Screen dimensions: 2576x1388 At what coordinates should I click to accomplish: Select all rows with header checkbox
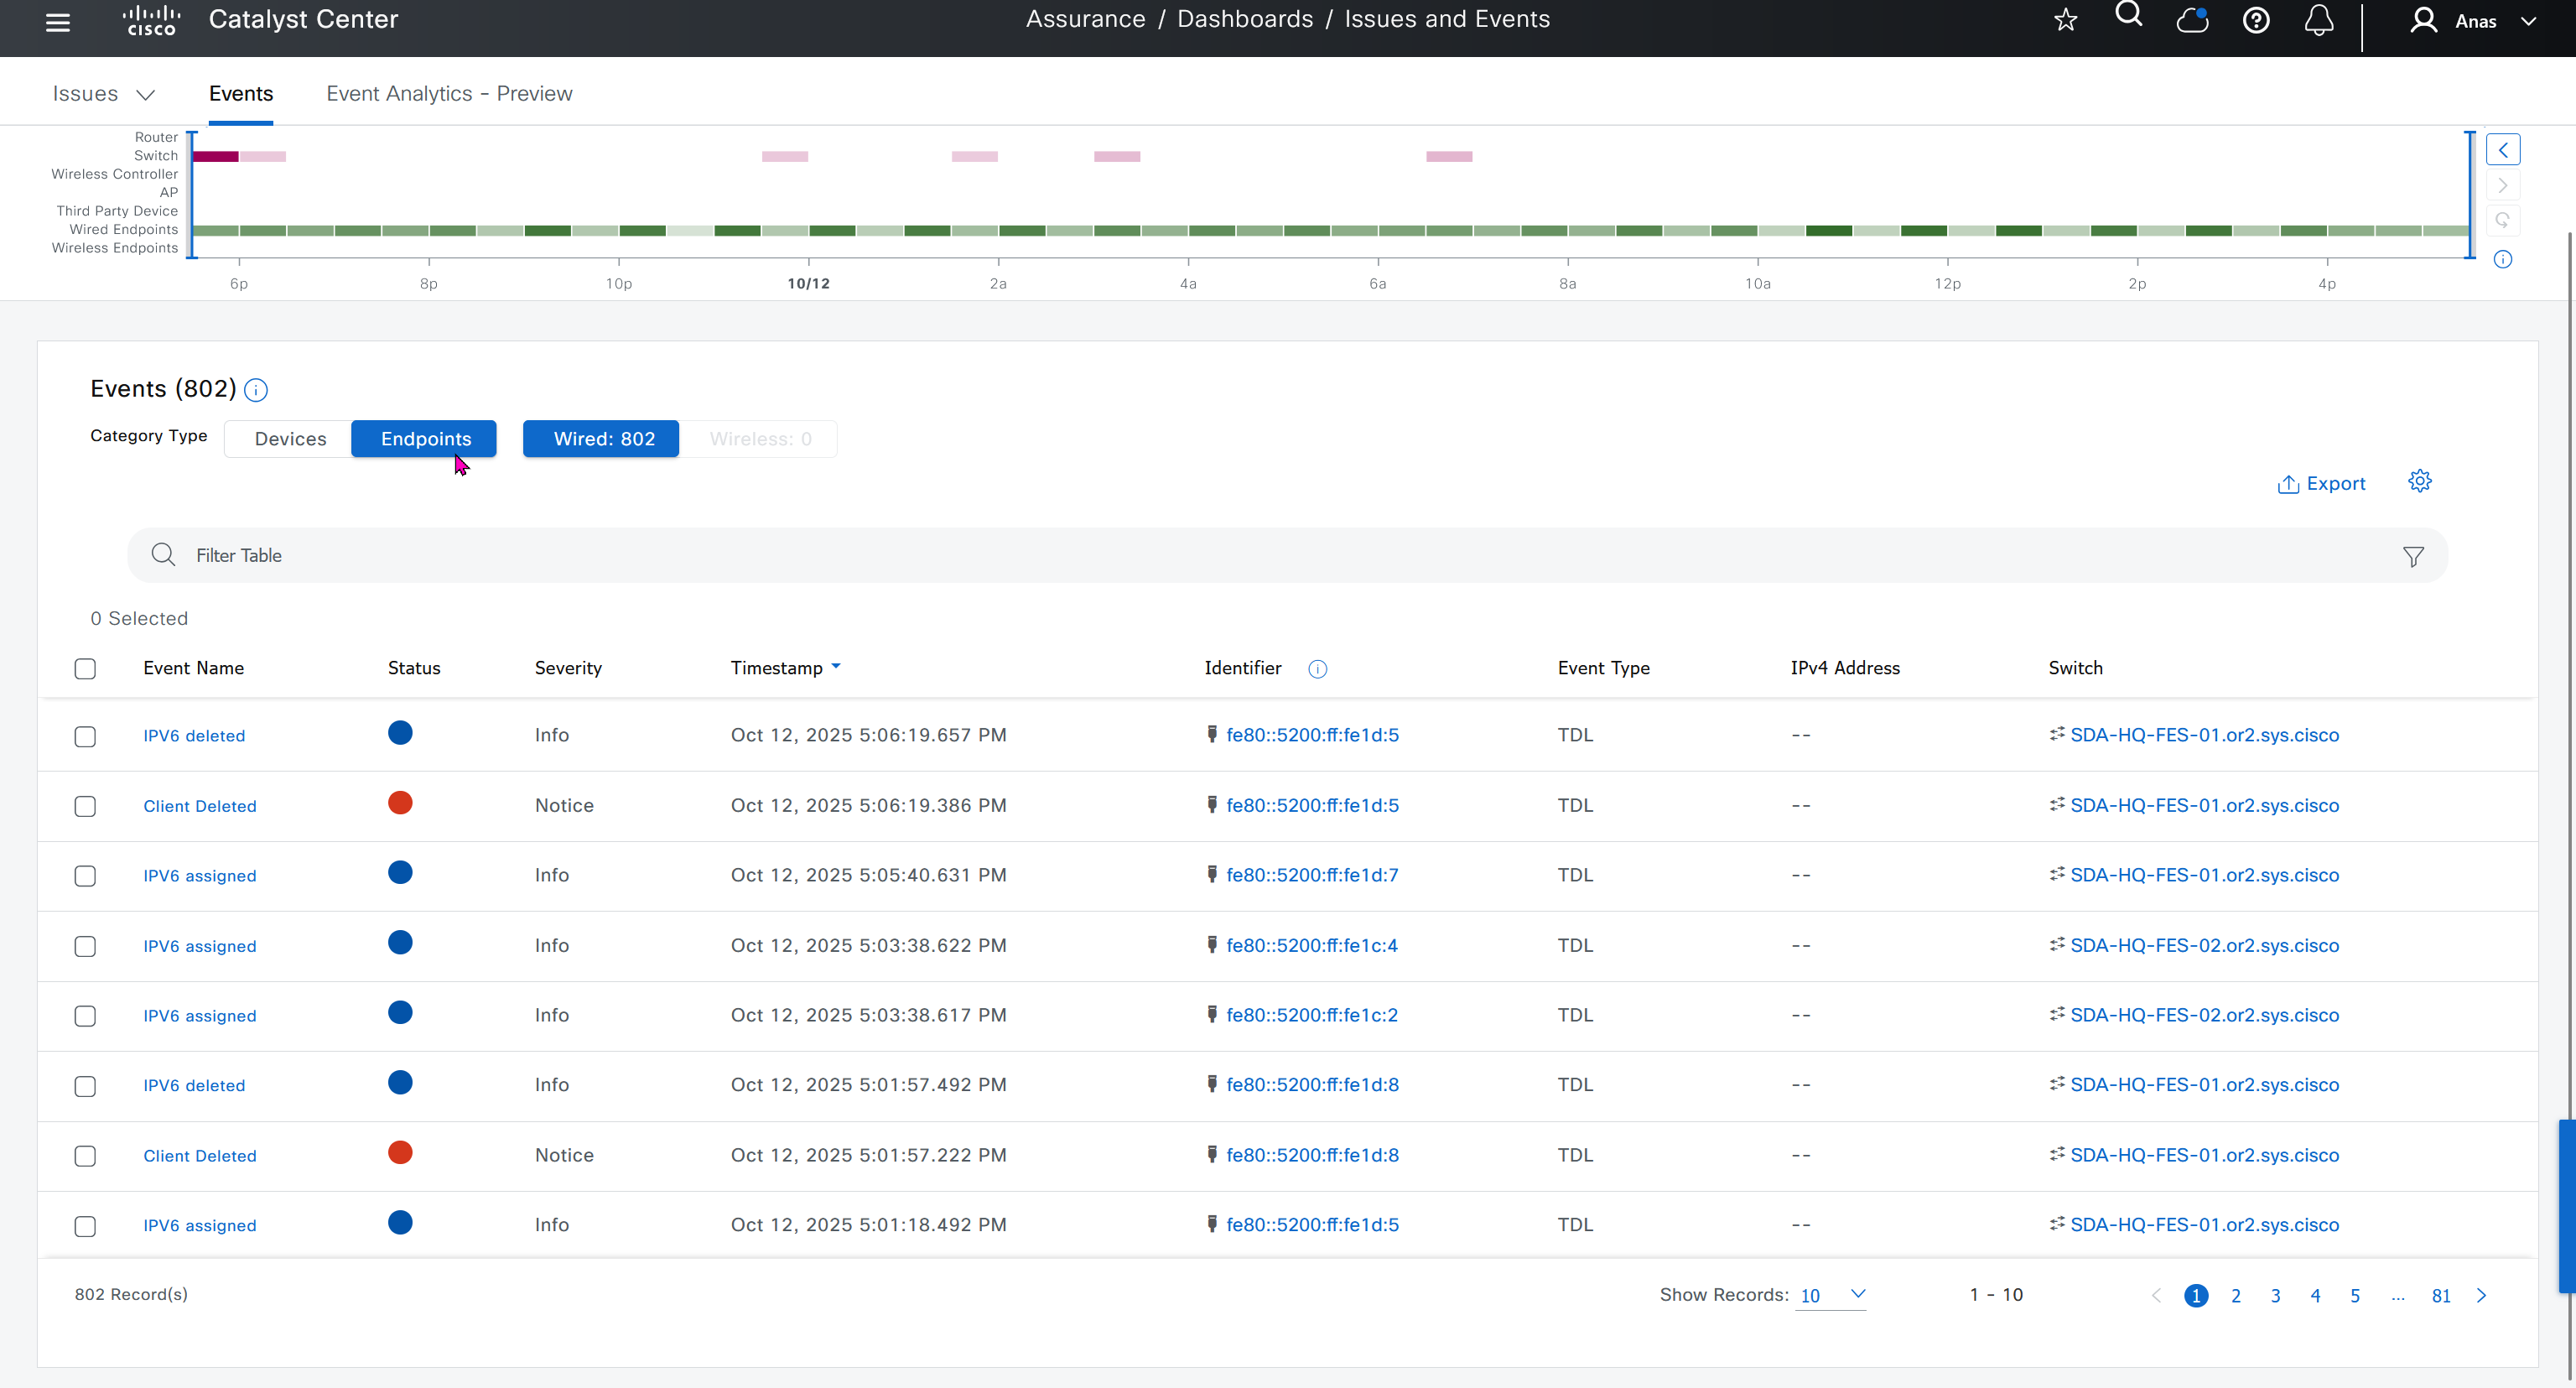85,668
